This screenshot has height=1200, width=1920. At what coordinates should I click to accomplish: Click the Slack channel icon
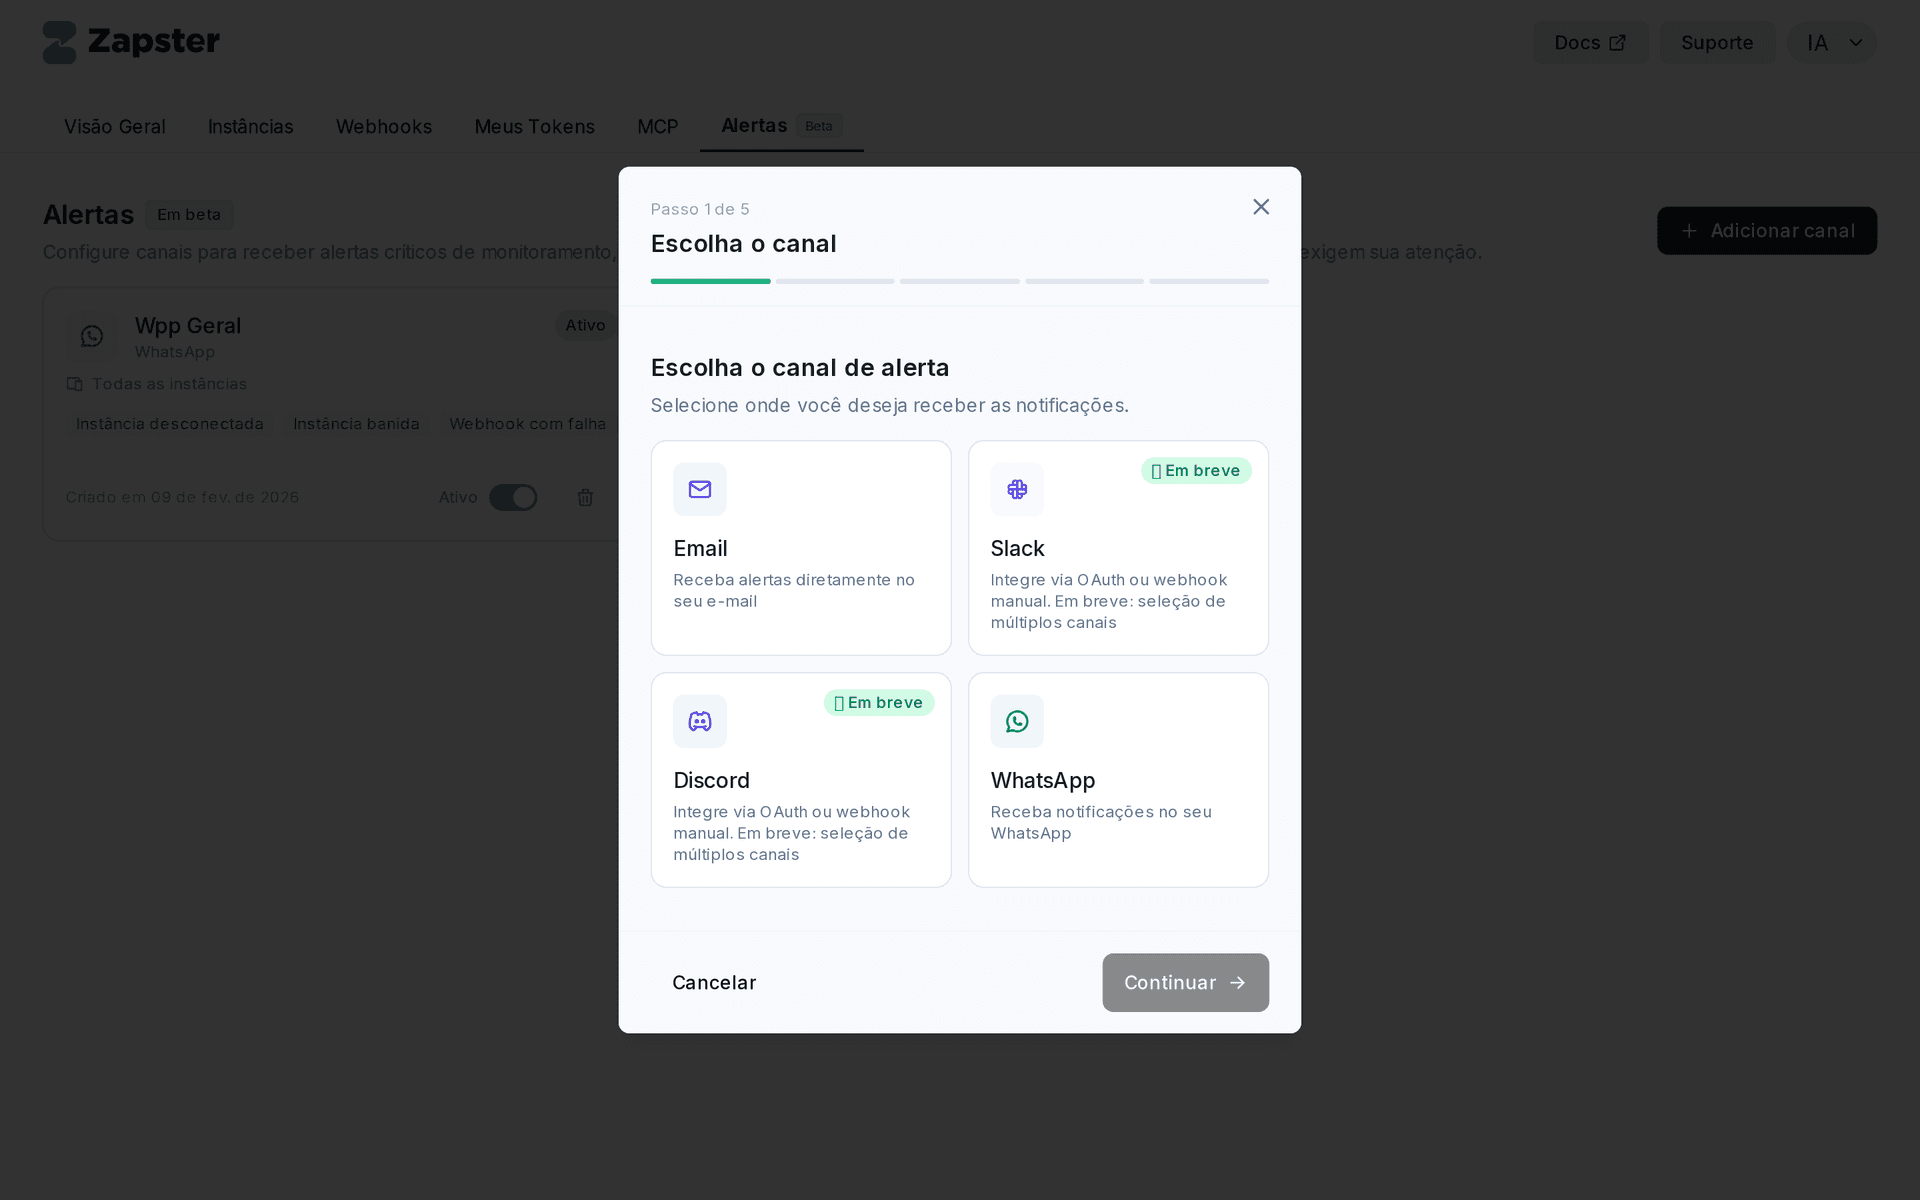(x=1017, y=489)
